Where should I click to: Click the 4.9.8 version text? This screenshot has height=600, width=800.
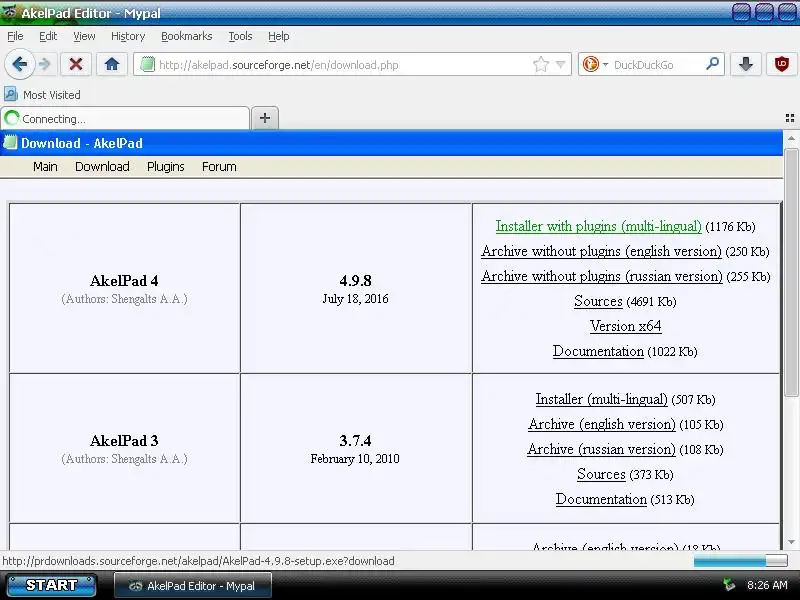(355, 281)
